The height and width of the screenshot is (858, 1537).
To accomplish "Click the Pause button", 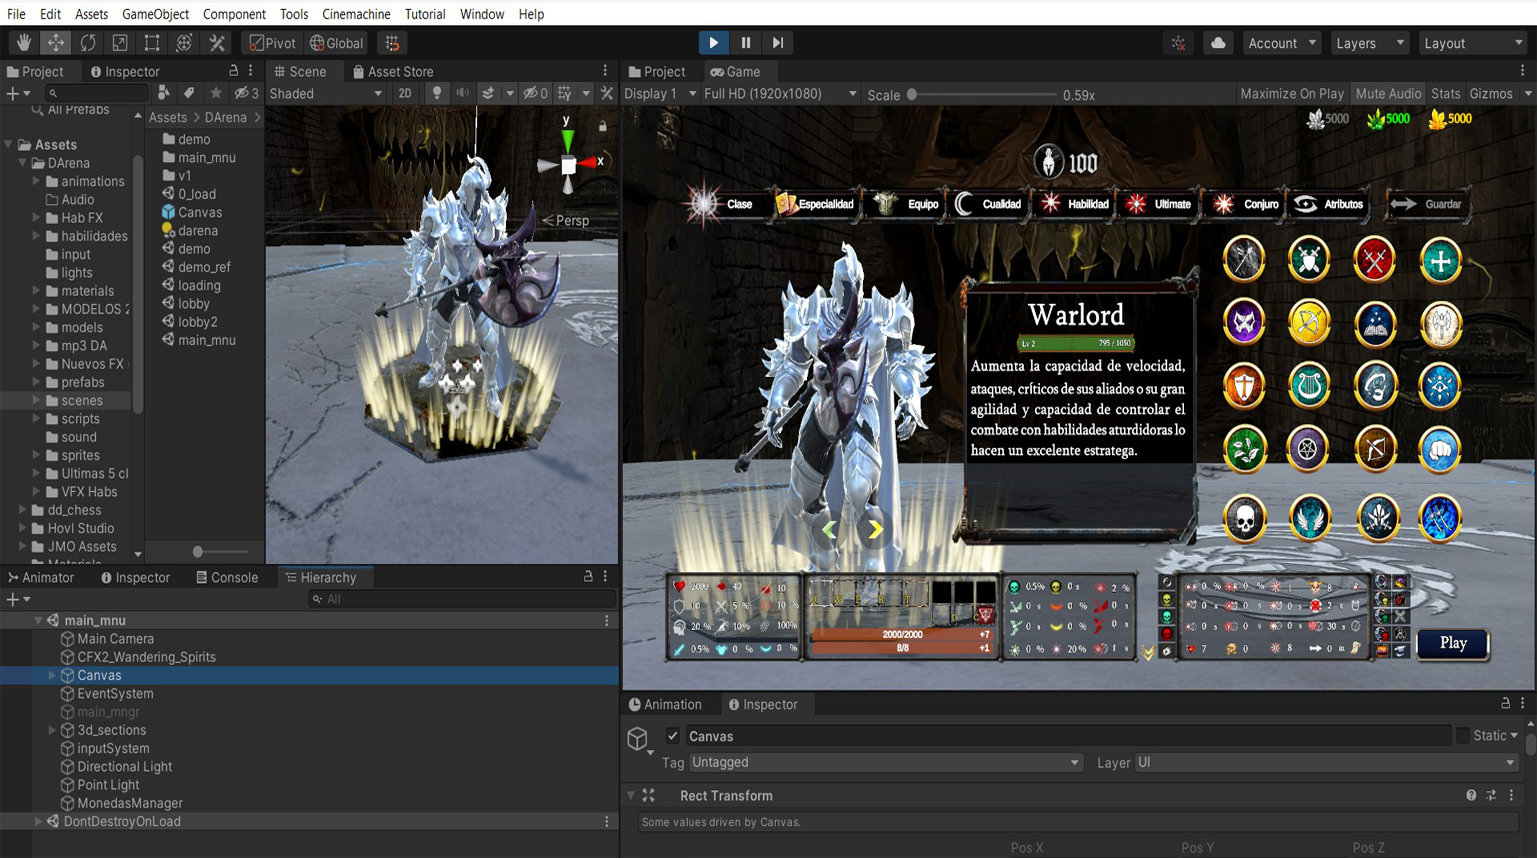I will (x=745, y=43).
